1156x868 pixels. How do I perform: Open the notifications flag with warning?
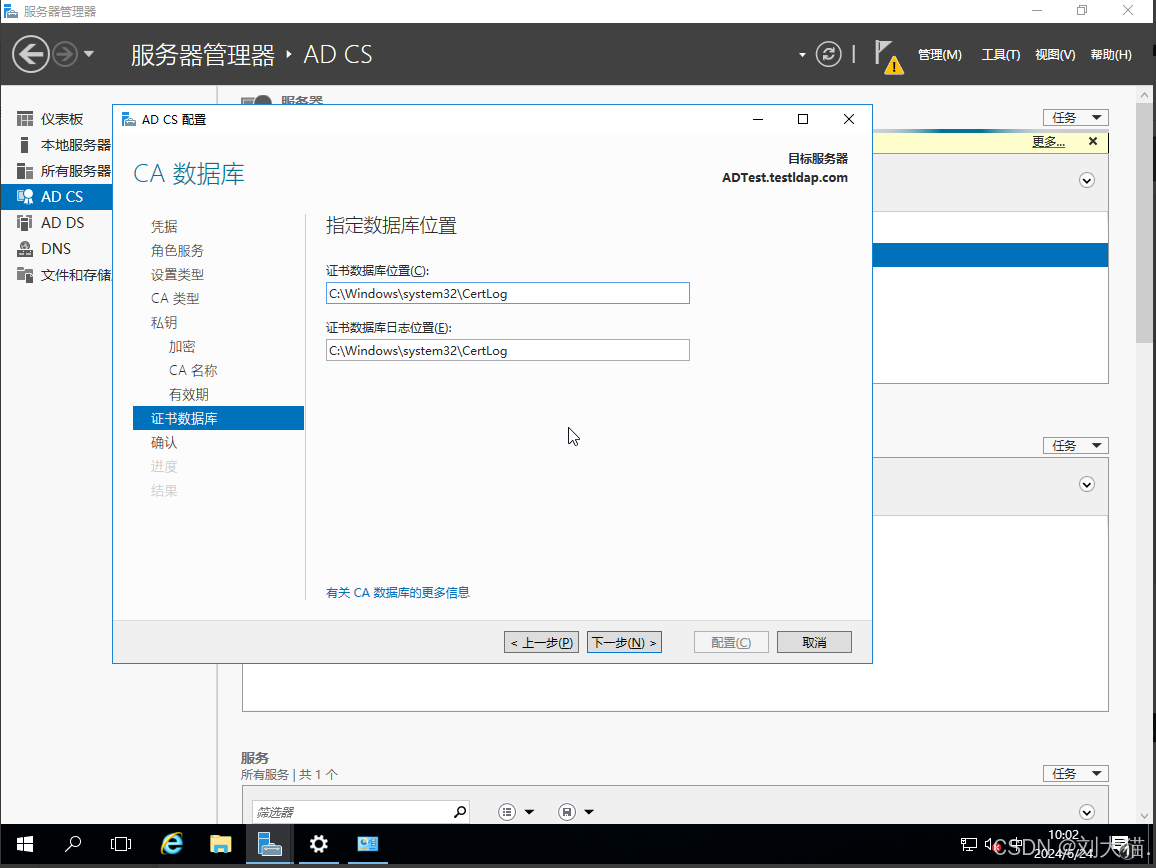[888, 57]
